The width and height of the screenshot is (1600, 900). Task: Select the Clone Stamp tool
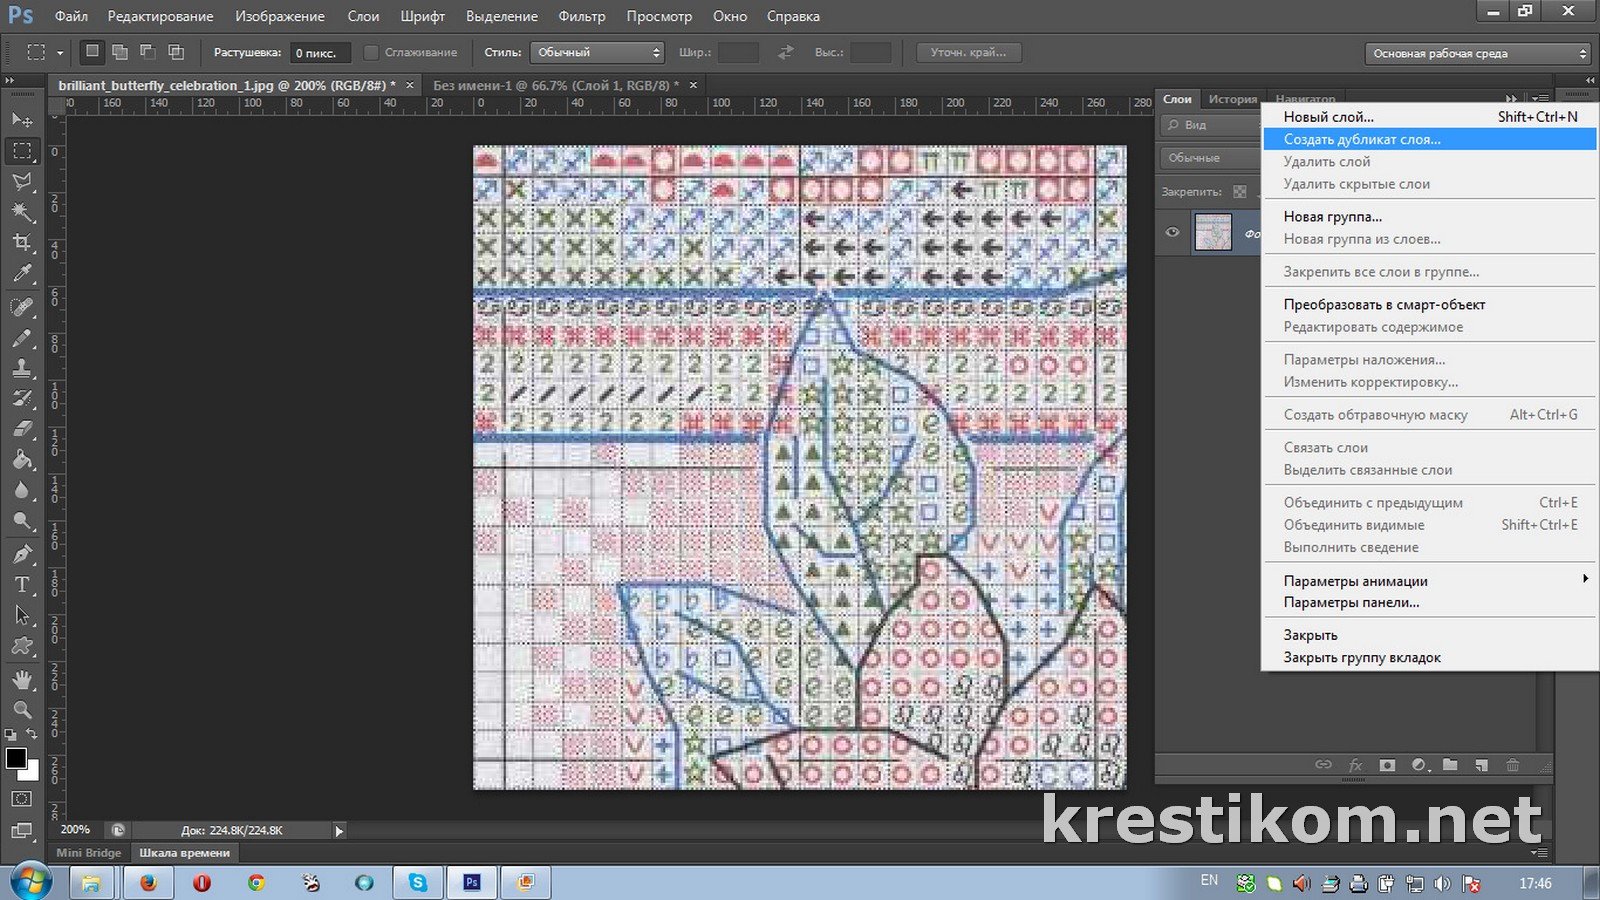tap(21, 367)
